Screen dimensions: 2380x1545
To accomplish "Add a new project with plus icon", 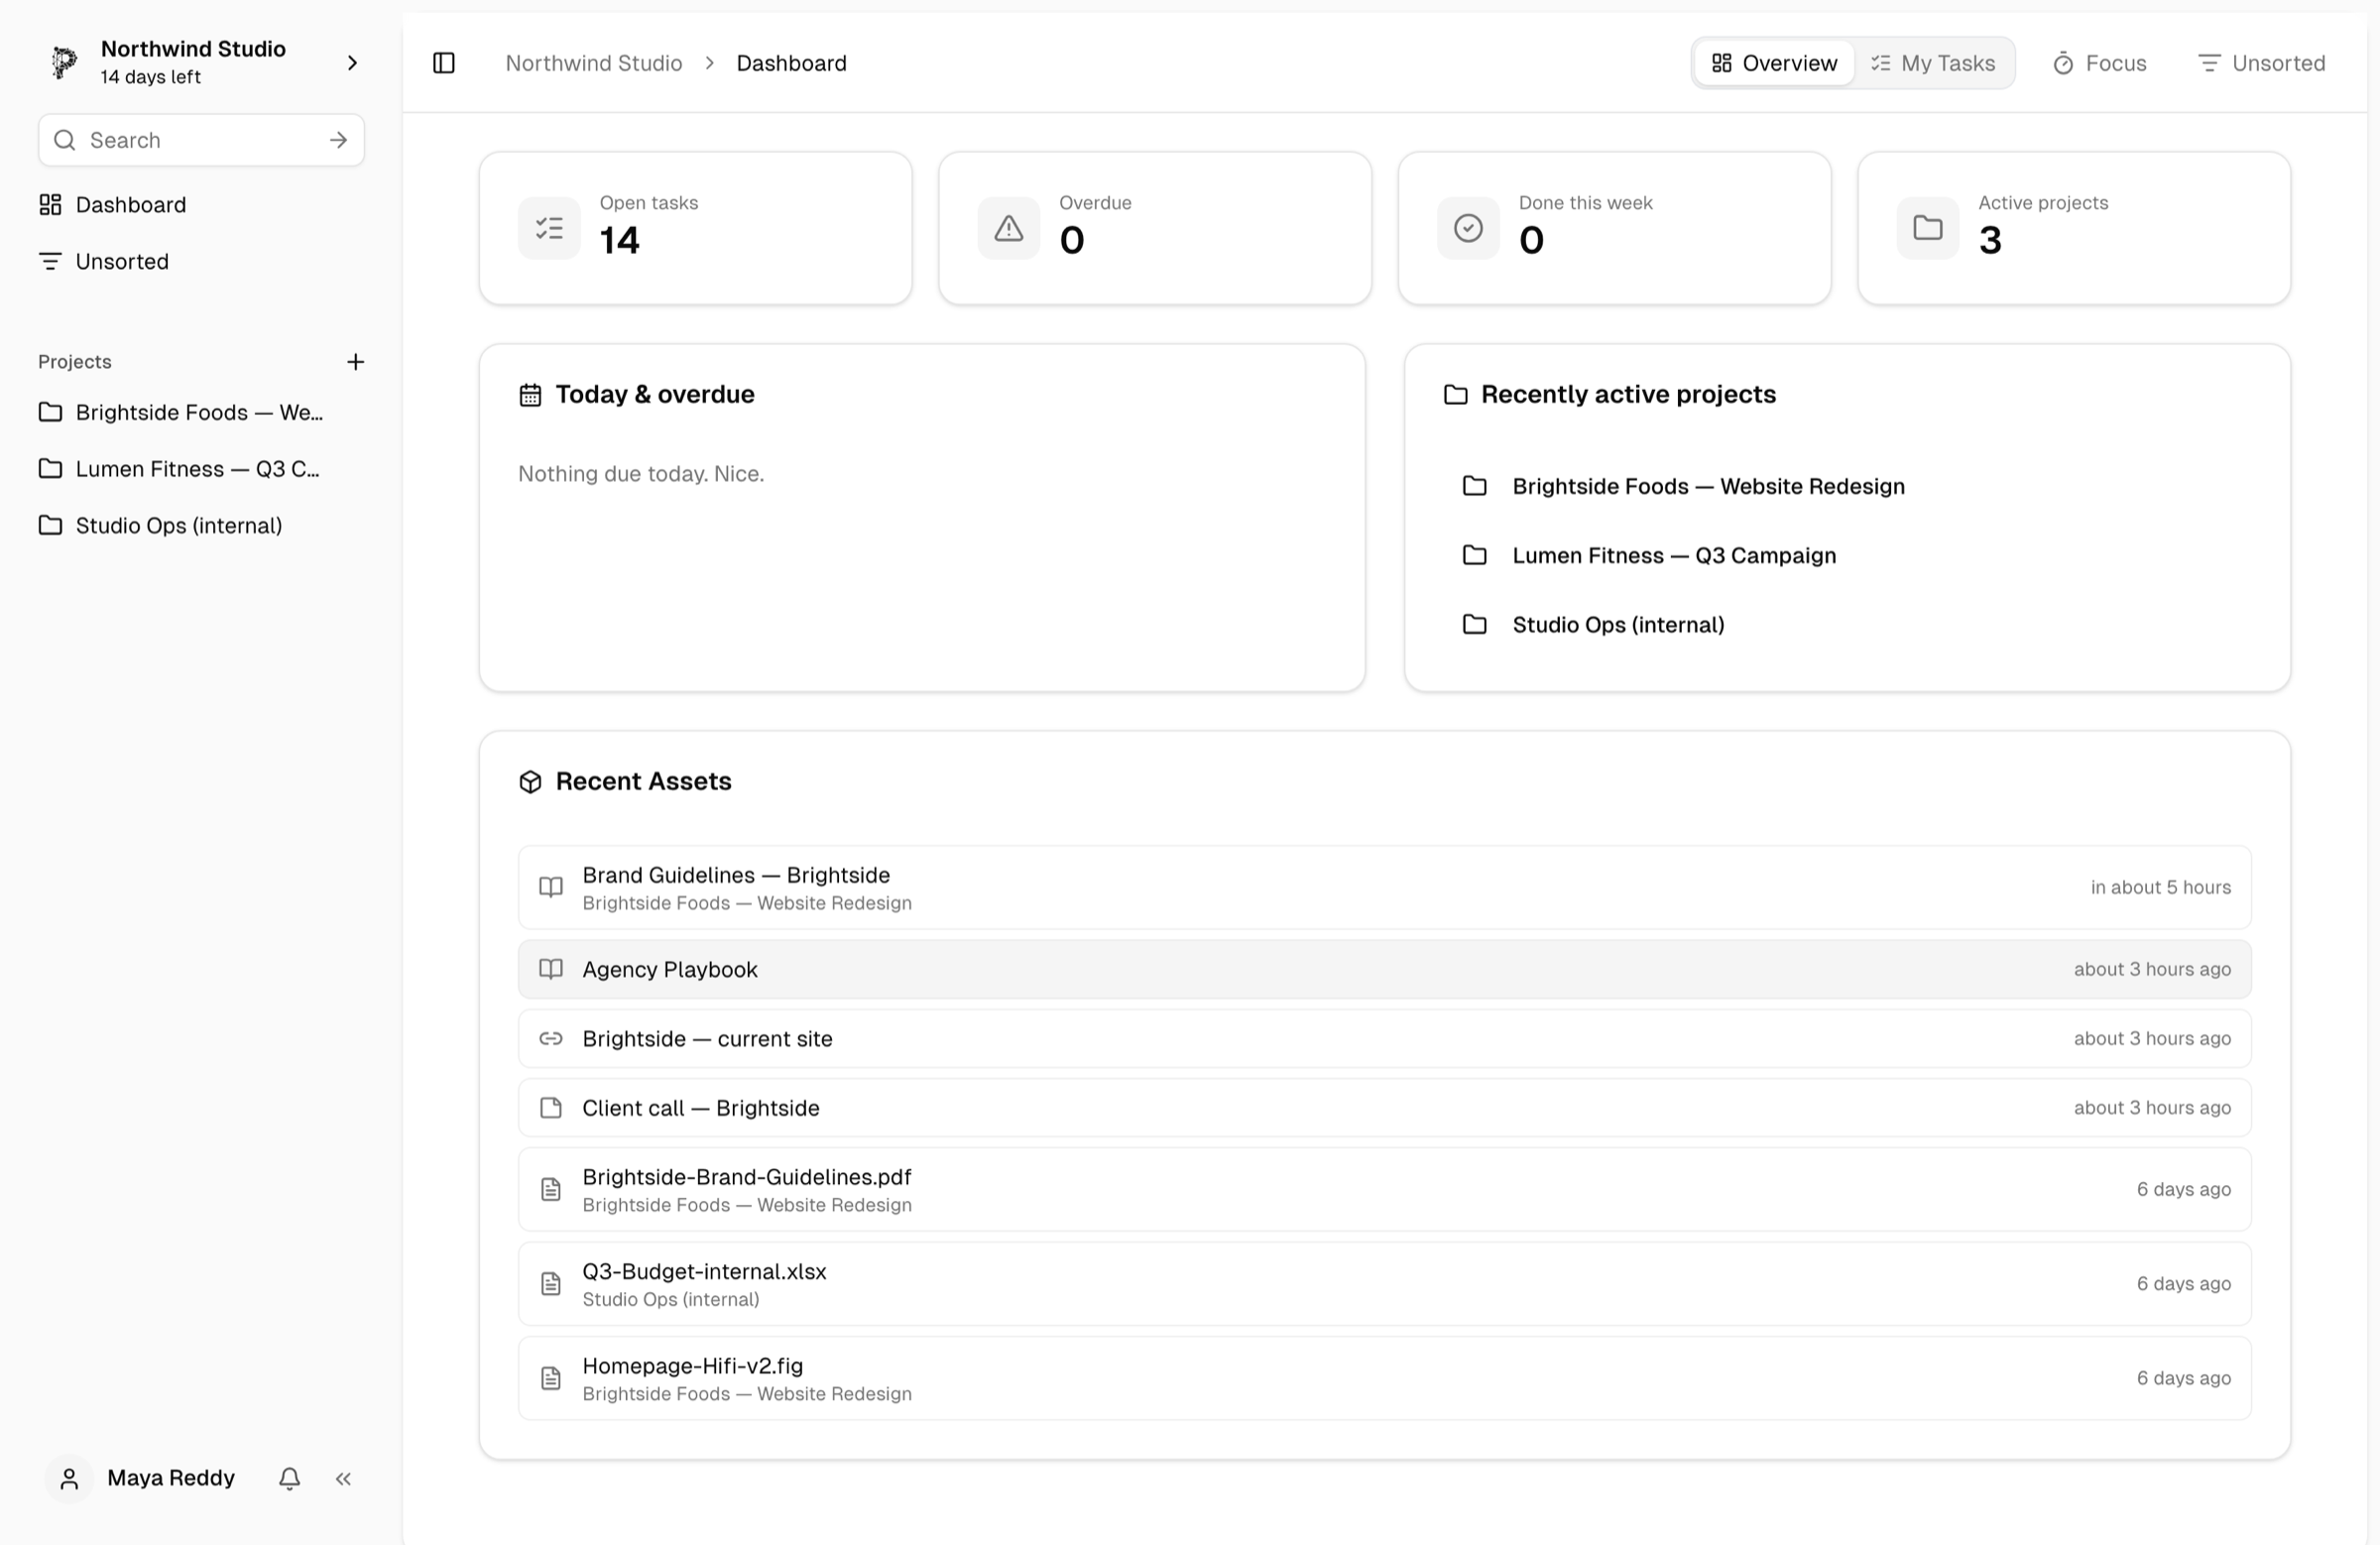I will click(355, 362).
